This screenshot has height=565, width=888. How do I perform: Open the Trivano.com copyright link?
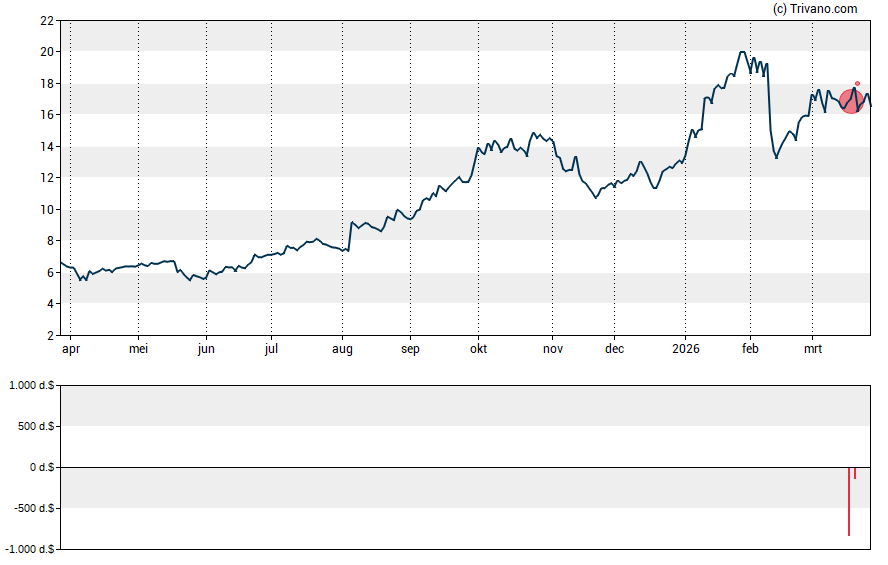pyautogui.click(x=815, y=9)
